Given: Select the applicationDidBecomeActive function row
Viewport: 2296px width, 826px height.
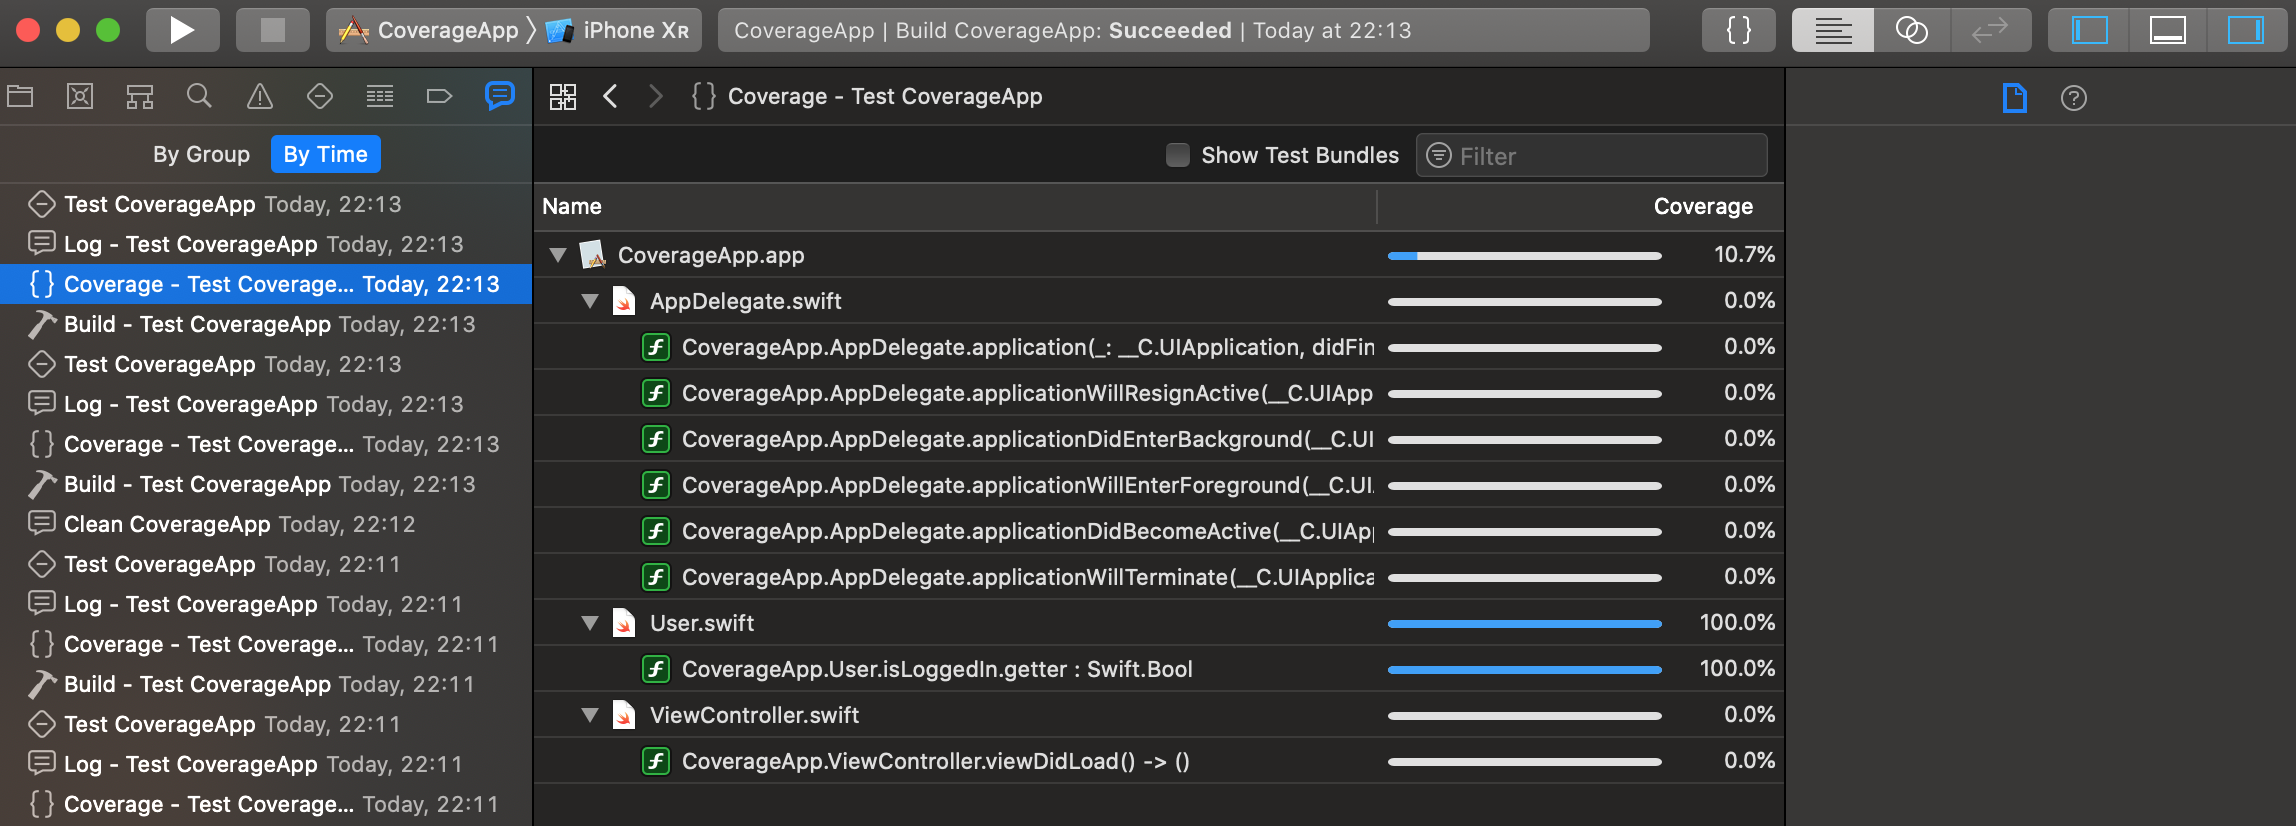Looking at the screenshot, I should 1159,531.
